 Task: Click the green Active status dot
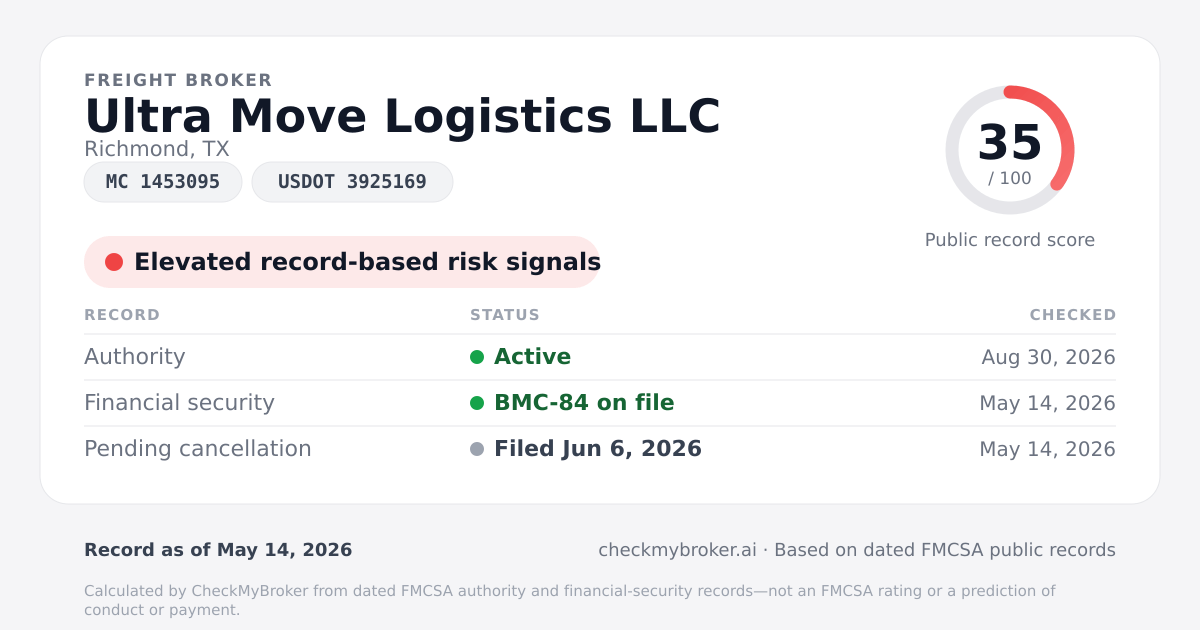pos(477,357)
